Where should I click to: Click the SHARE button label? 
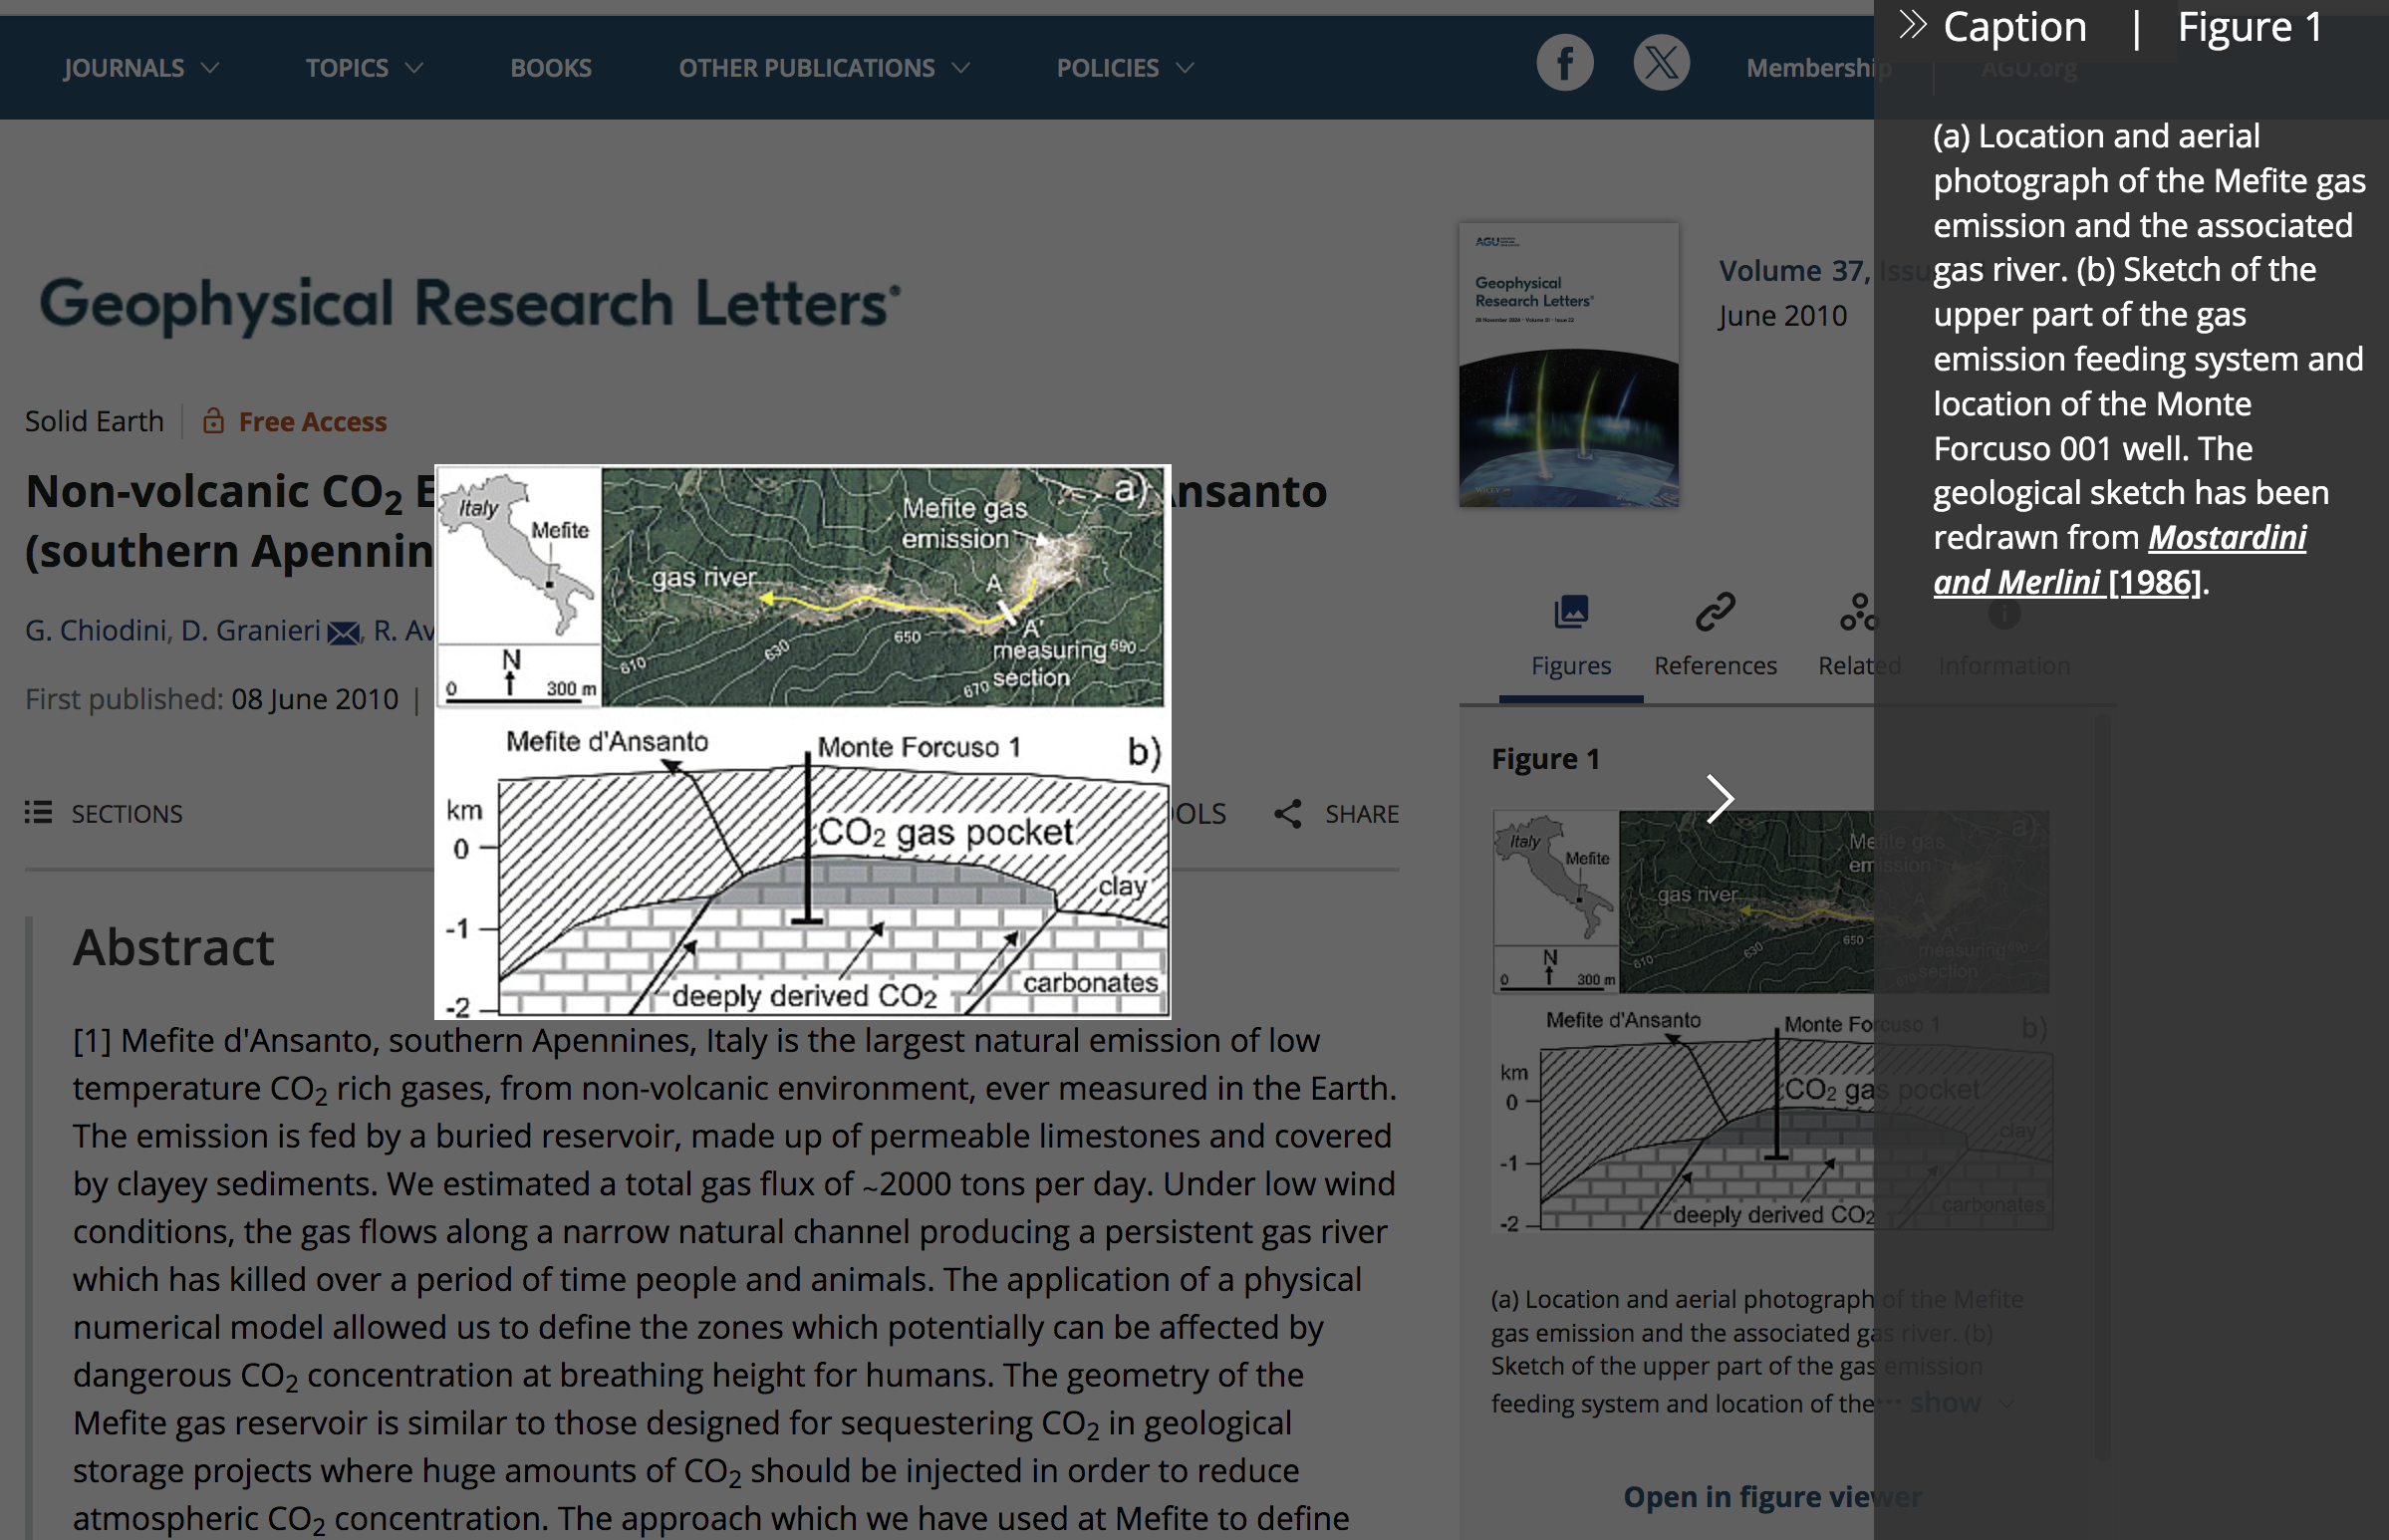tap(1361, 813)
